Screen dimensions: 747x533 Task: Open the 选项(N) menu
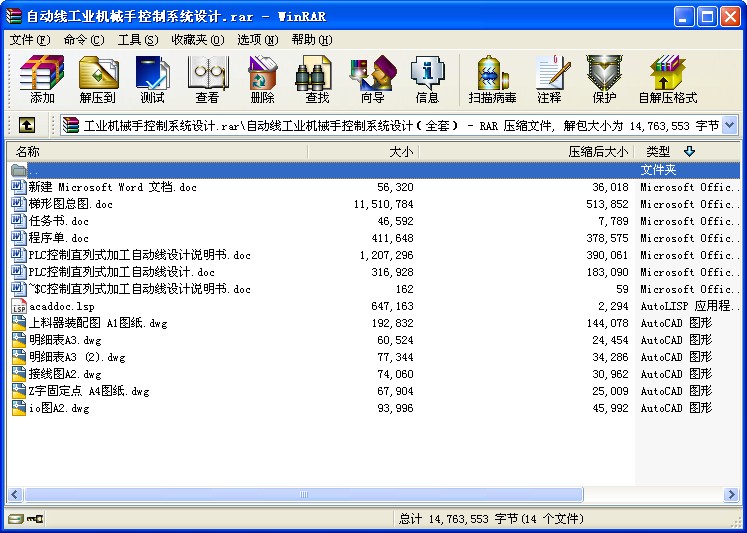258,40
